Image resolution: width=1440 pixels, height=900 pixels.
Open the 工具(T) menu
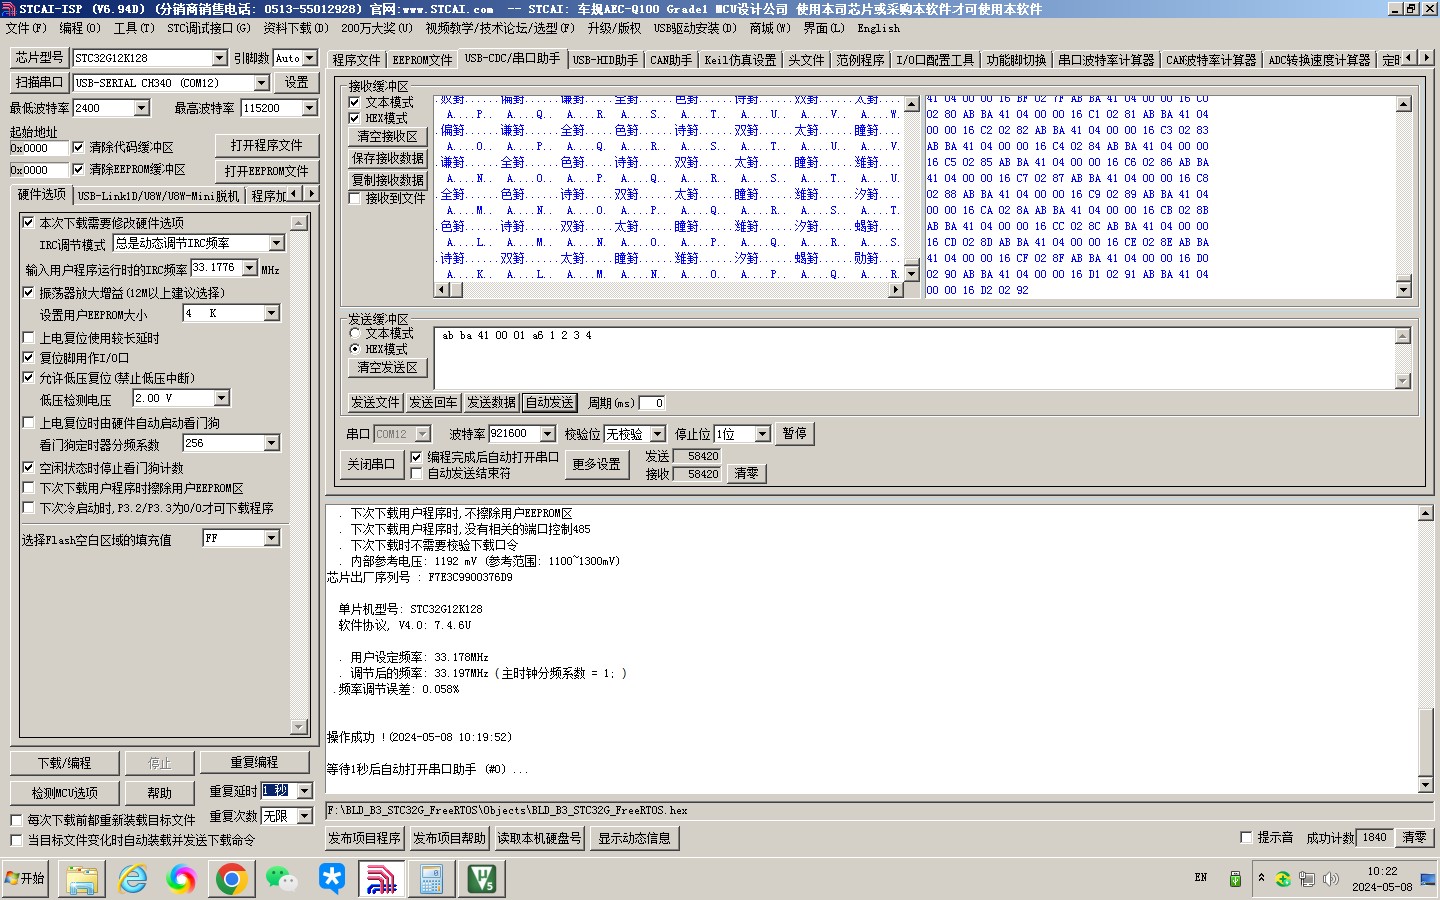[133, 28]
